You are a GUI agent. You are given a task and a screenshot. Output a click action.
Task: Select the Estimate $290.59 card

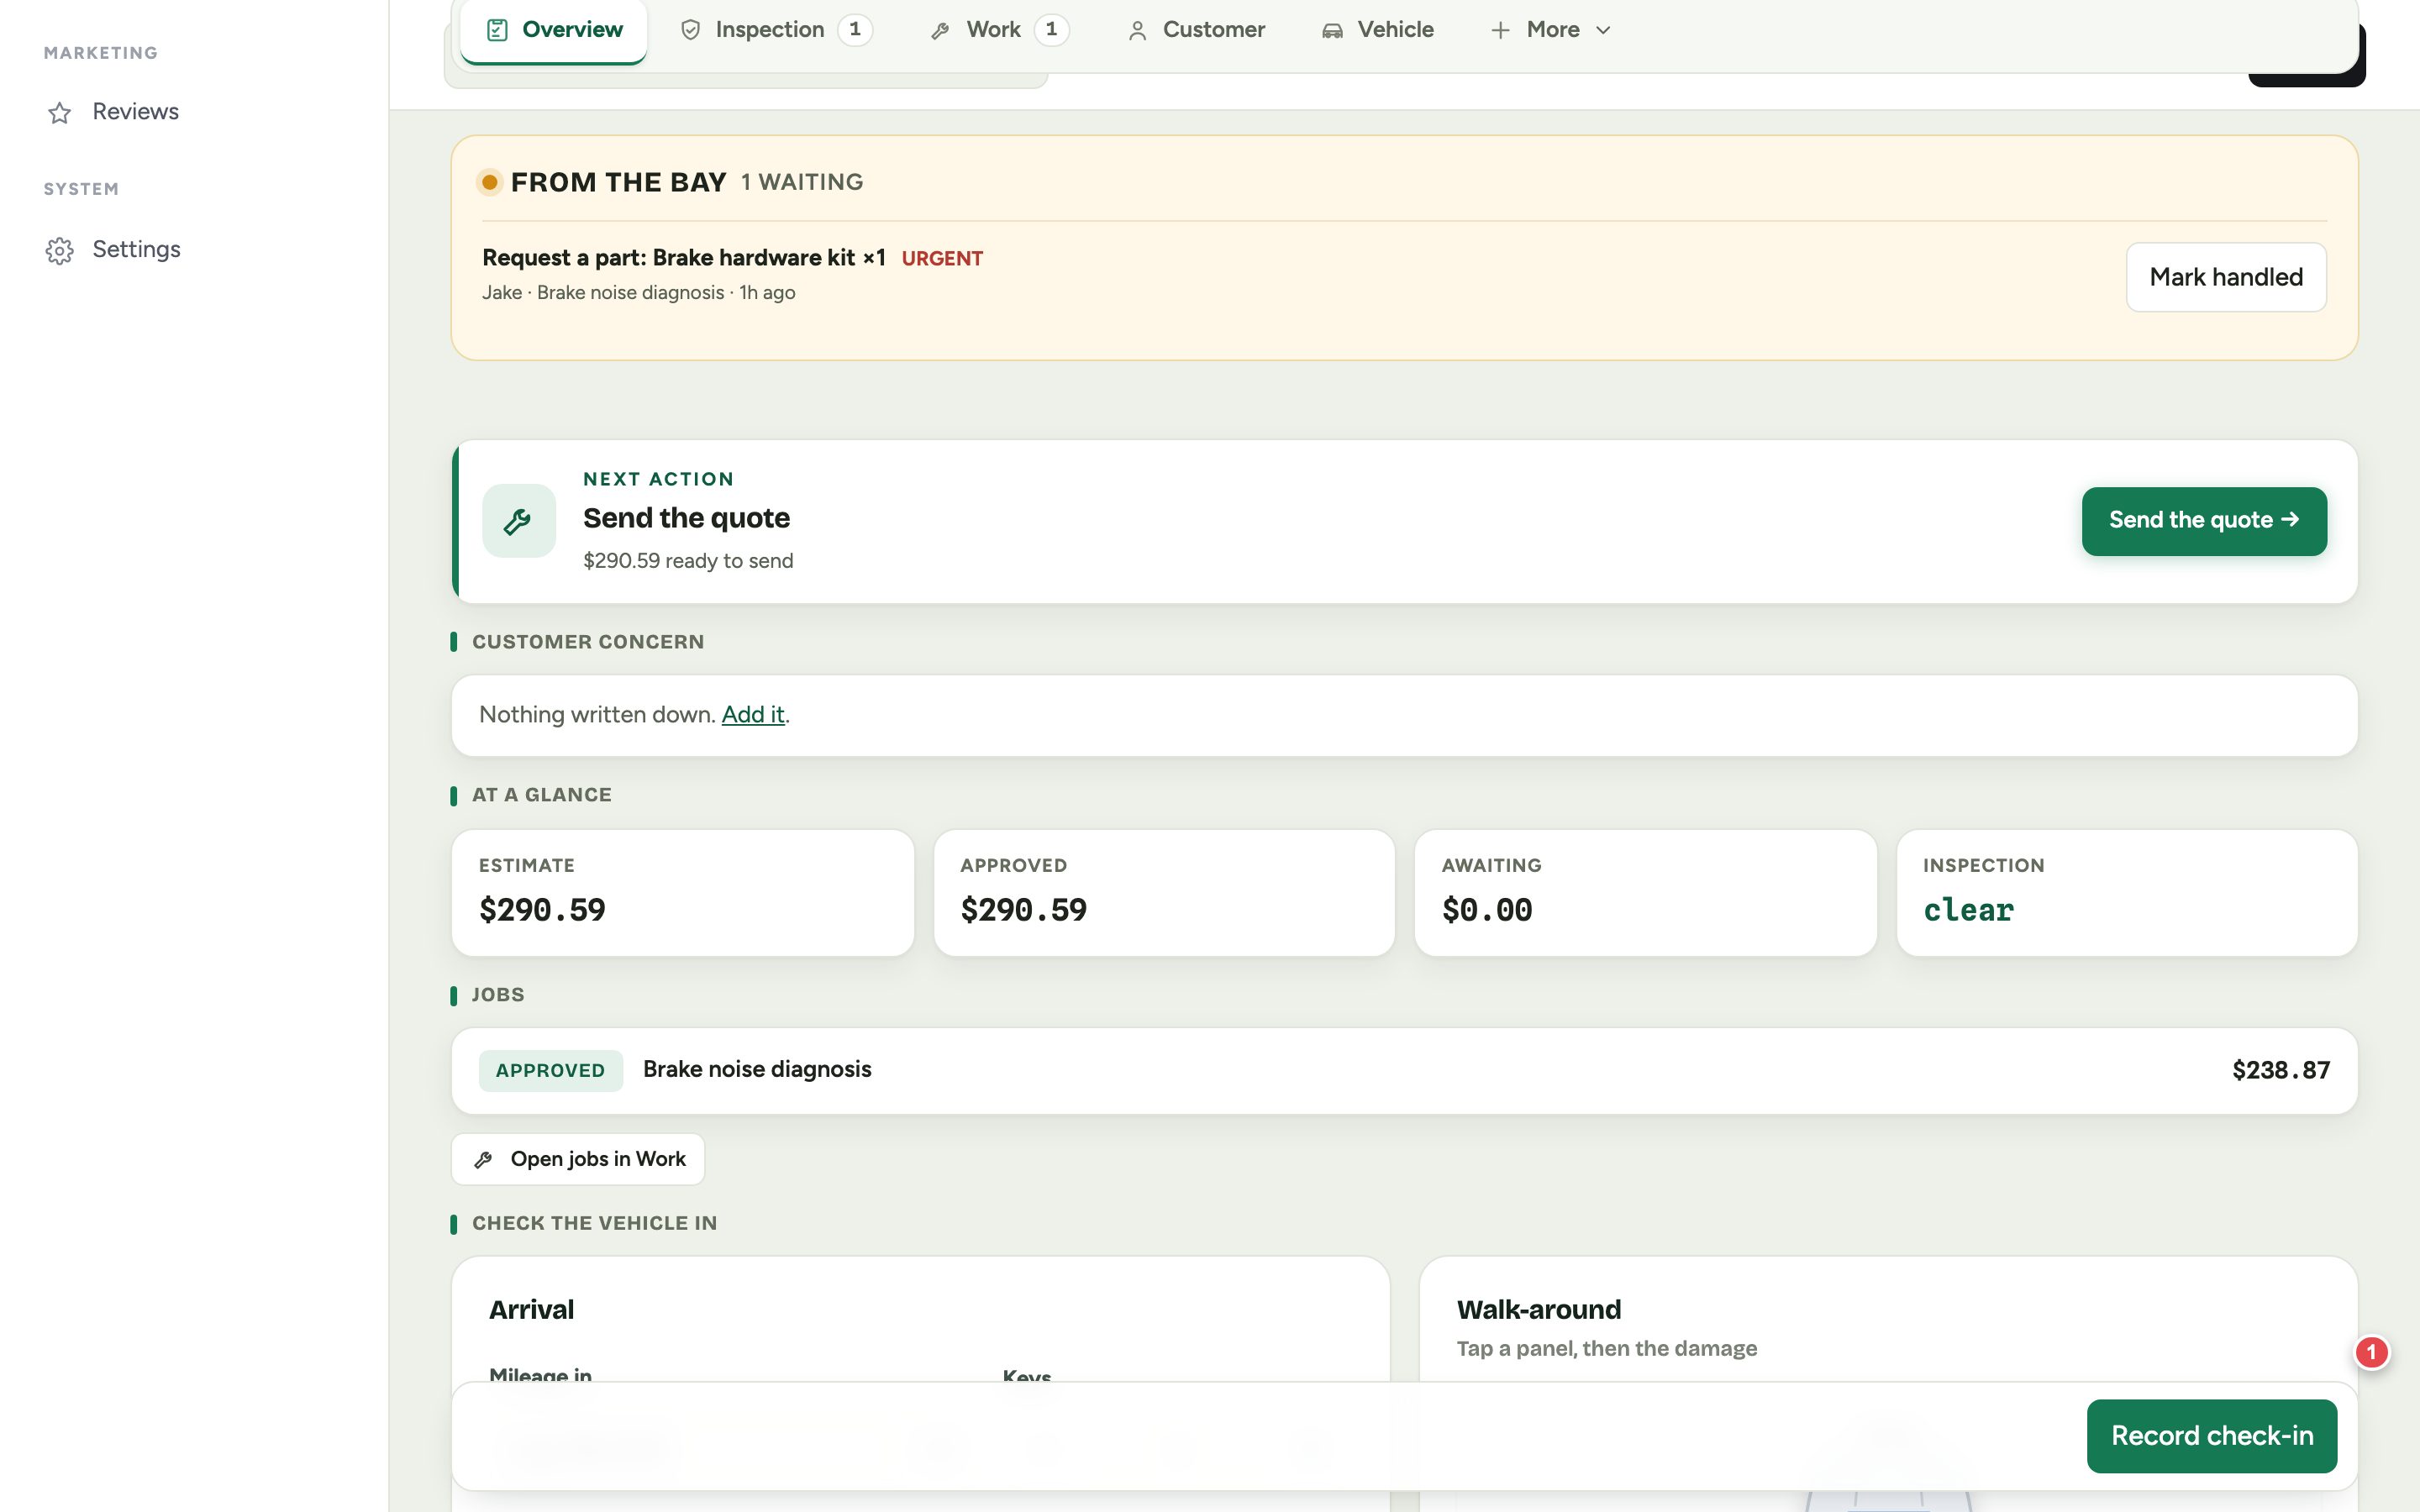(x=683, y=892)
